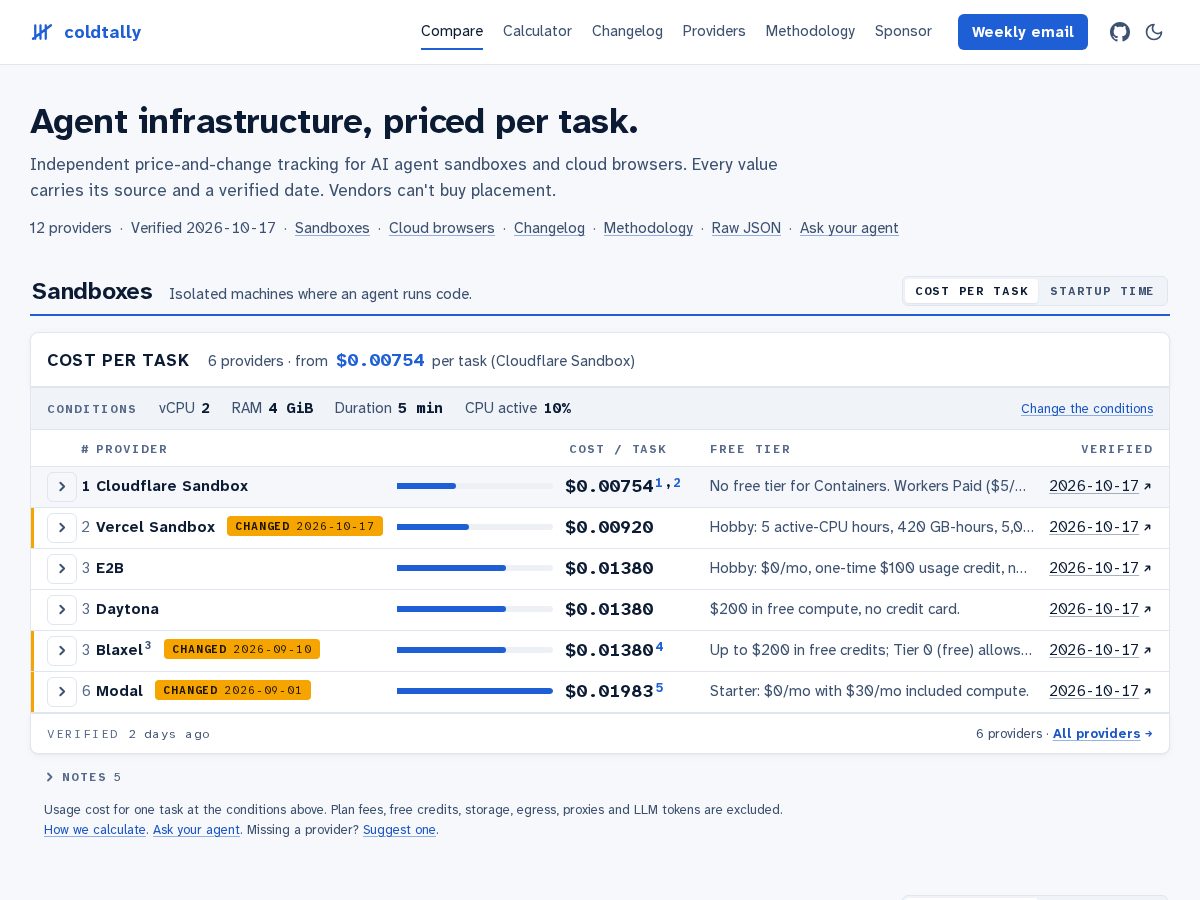Click the Weekly email button
Viewport: 1200px width, 900px height.
(1023, 32)
